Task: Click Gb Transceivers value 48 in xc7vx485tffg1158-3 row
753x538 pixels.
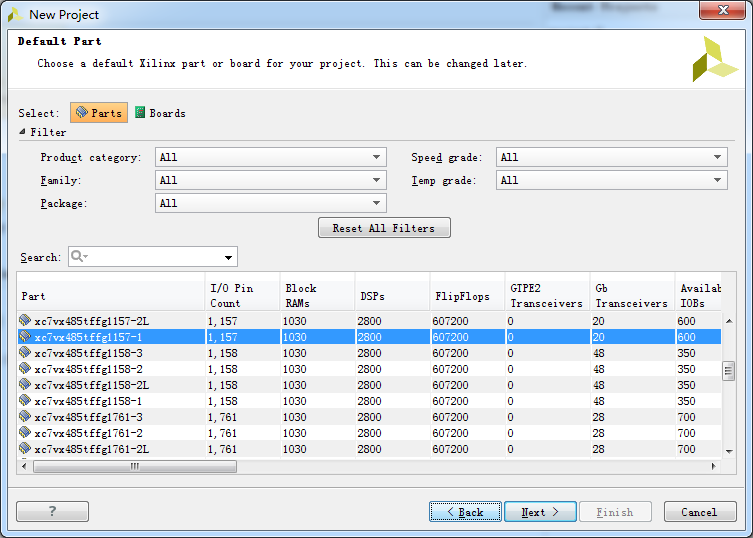Action: click(x=598, y=353)
